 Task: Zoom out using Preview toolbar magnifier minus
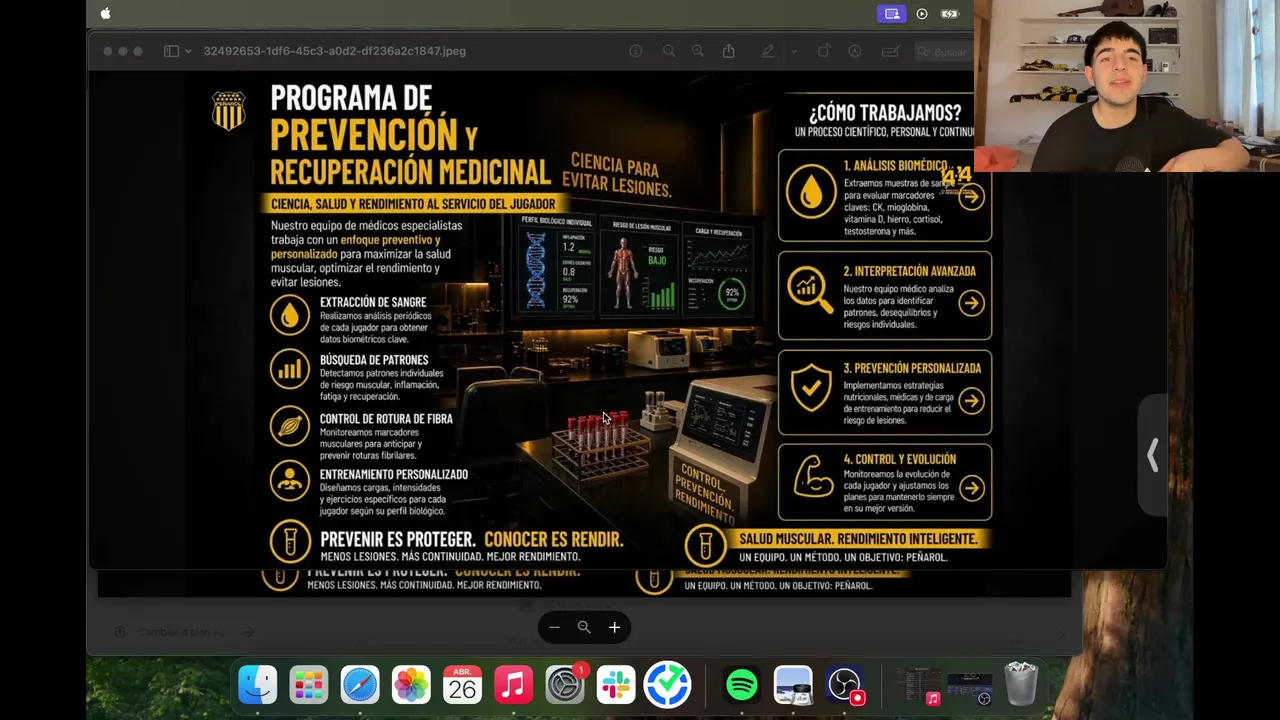pos(668,51)
